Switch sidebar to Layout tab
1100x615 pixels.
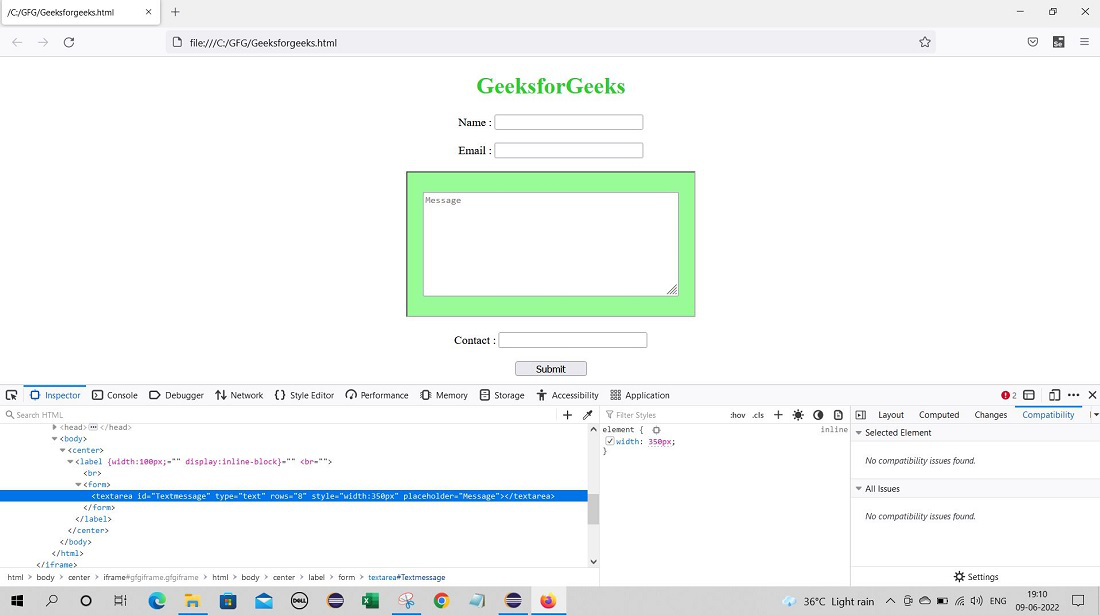click(891, 415)
